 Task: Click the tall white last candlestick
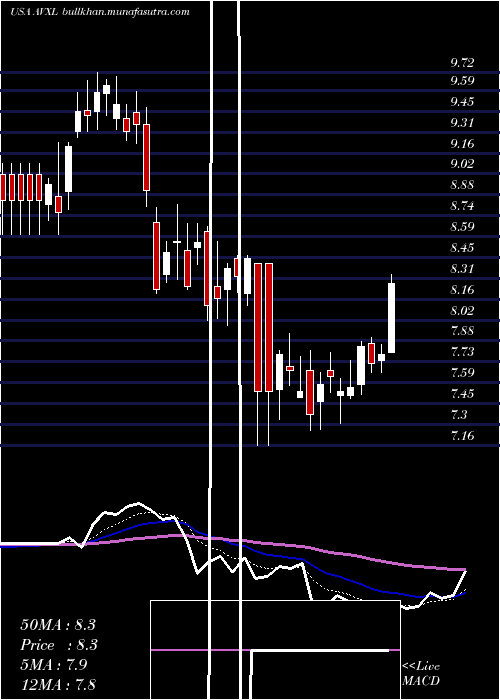click(392, 317)
